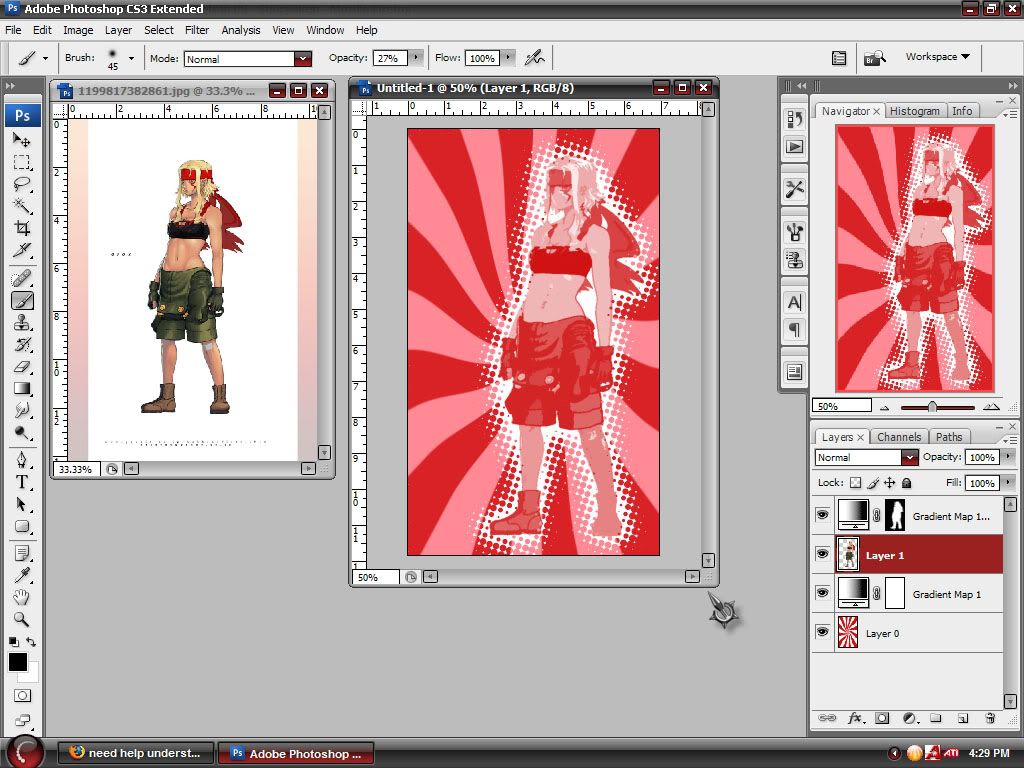Create a new layer in Layers panel
Screen dimensions: 1024x768
(x=963, y=718)
